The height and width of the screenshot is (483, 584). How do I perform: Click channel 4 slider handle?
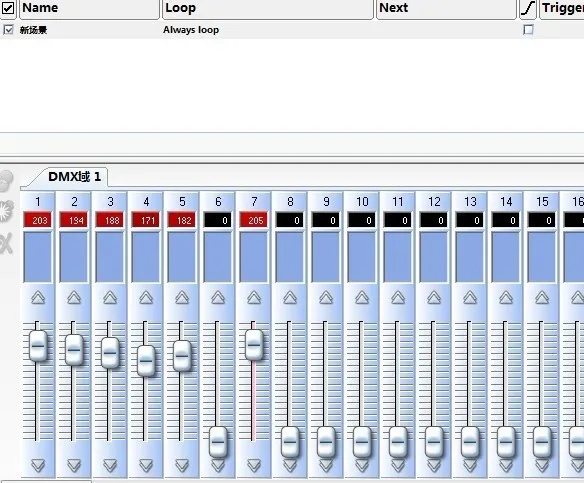coord(146,360)
